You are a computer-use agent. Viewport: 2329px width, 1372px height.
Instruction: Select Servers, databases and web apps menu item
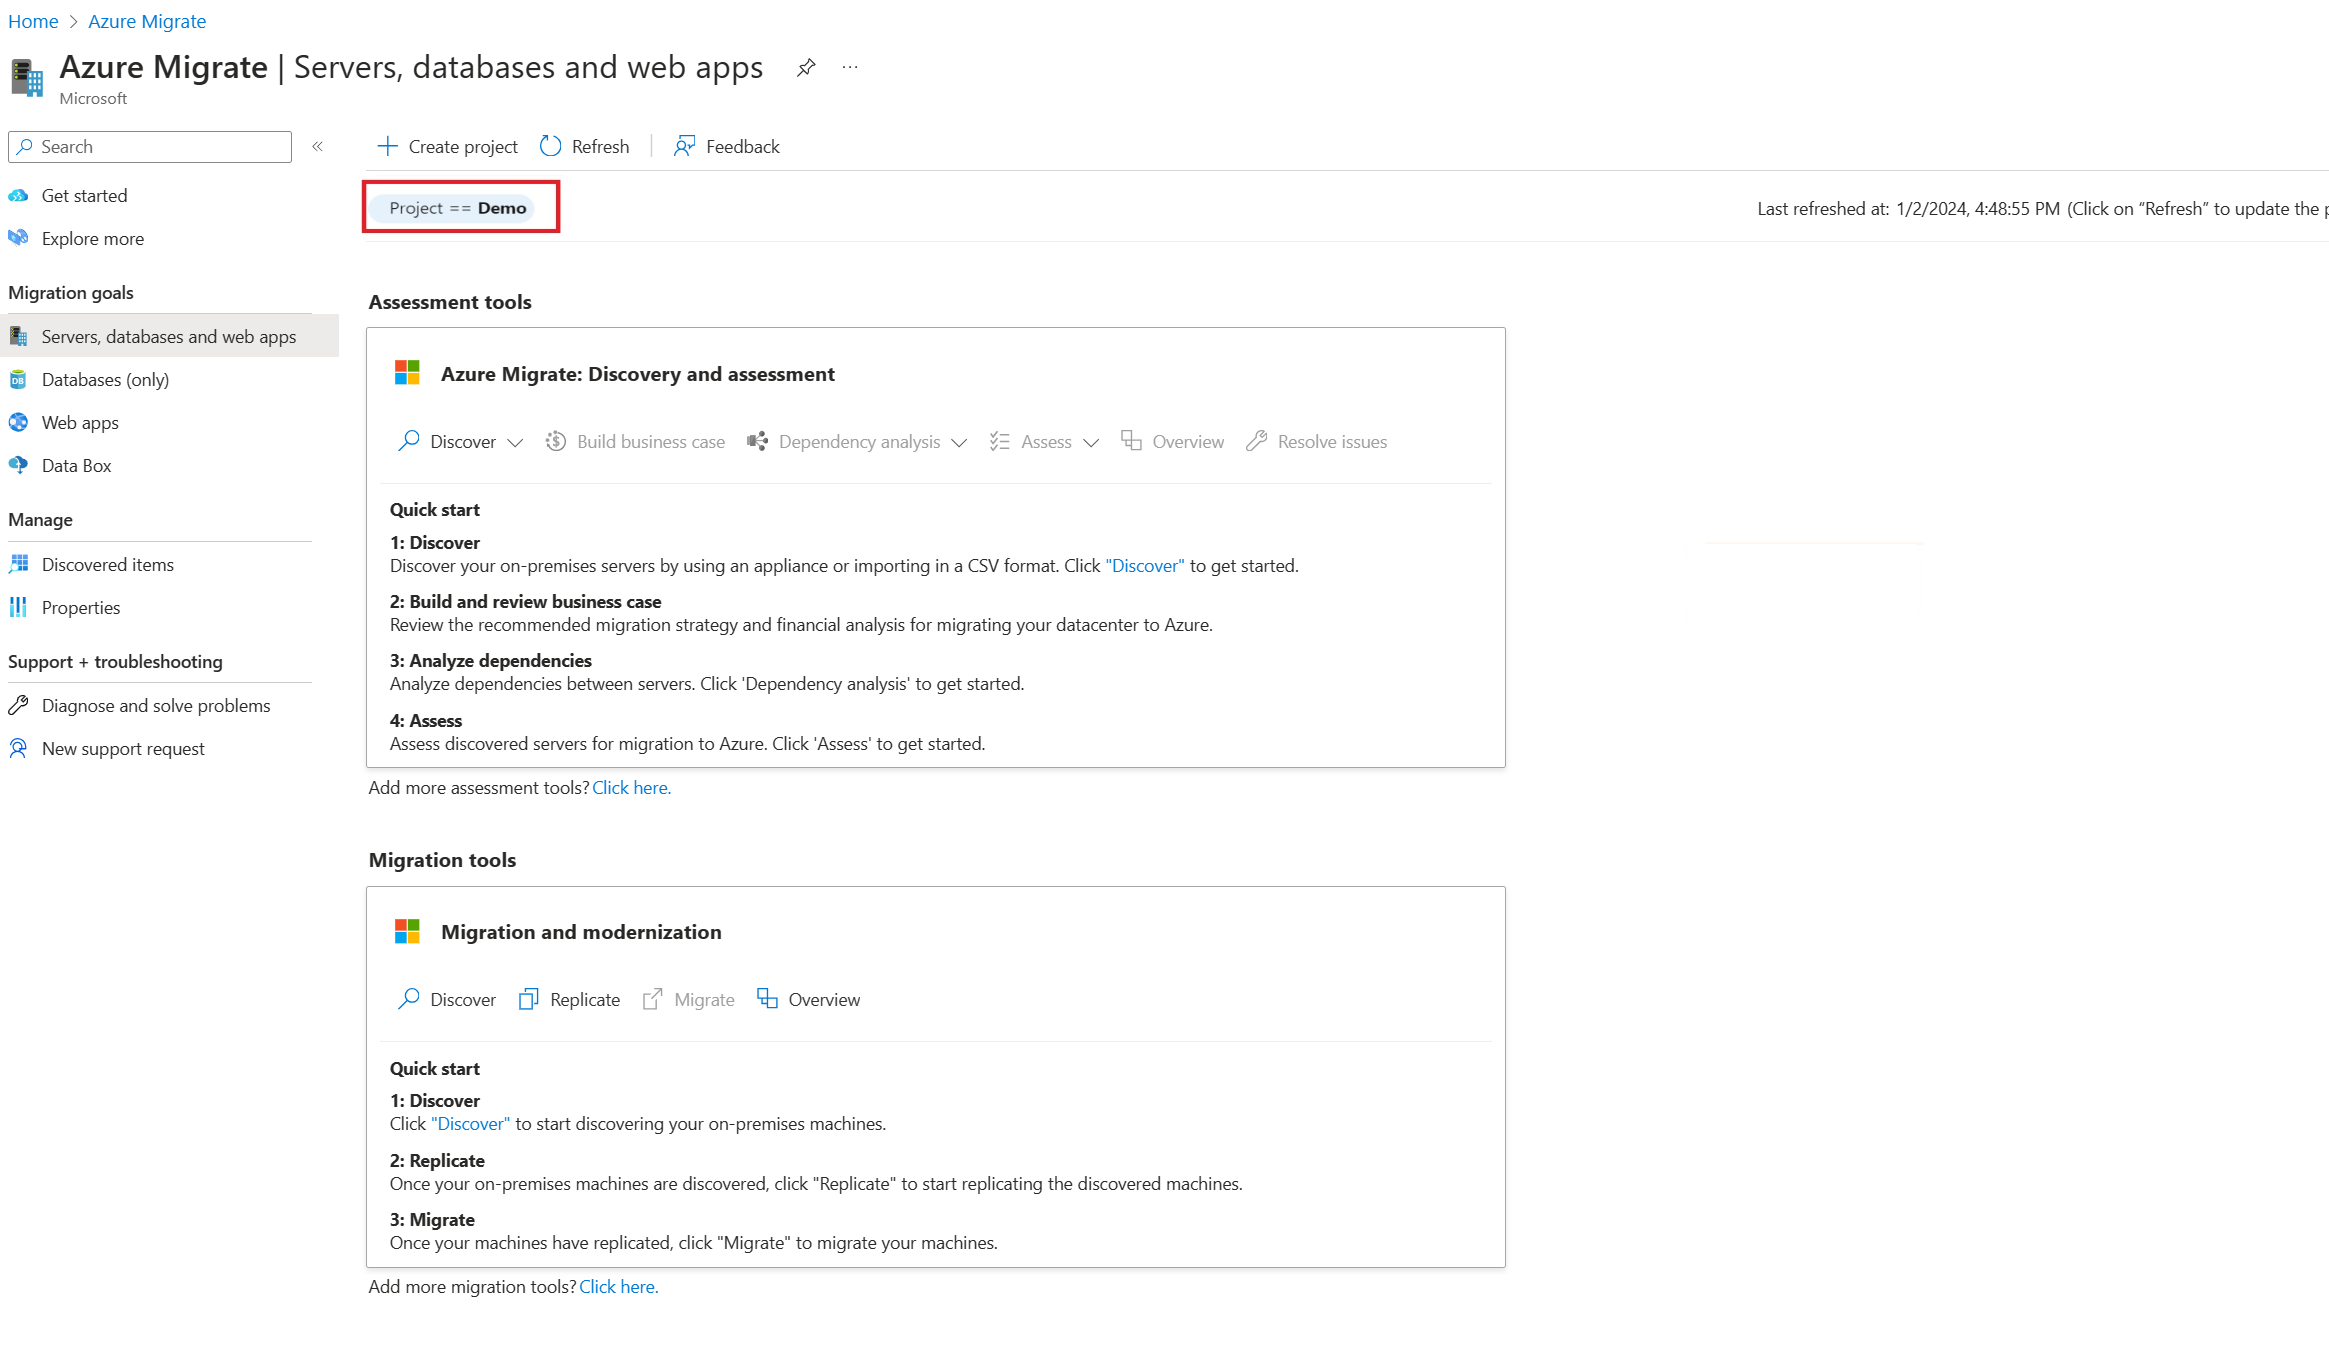(x=170, y=336)
